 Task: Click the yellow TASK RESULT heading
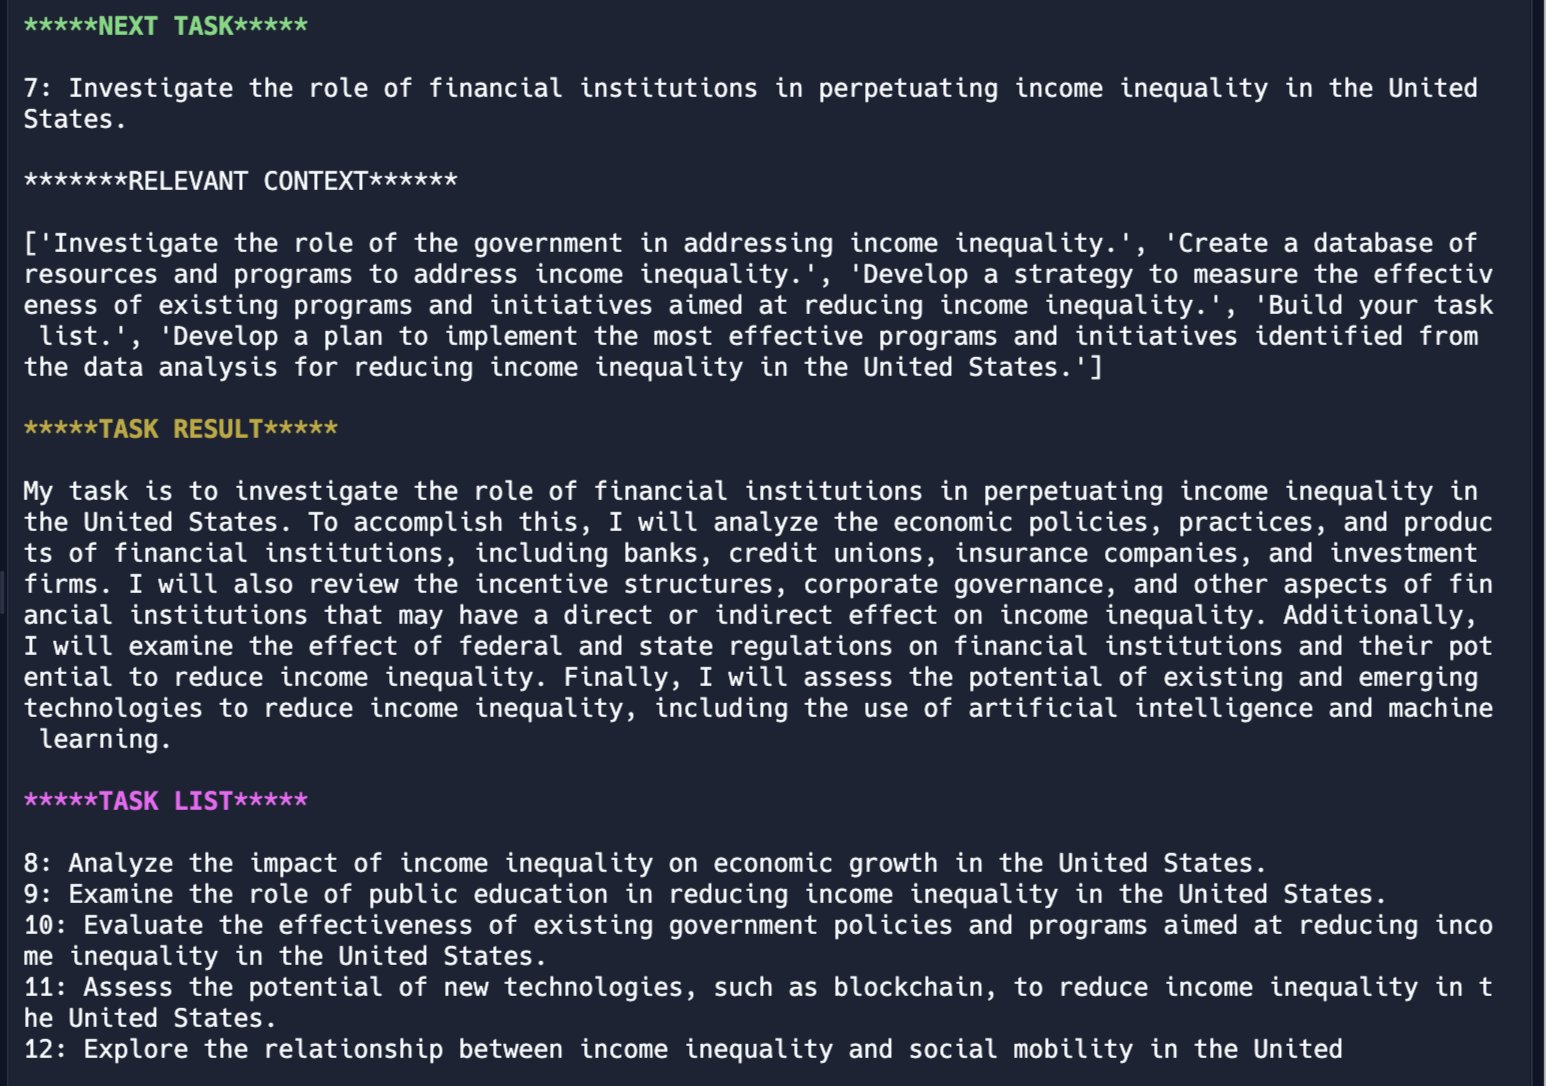tap(181, 429)
